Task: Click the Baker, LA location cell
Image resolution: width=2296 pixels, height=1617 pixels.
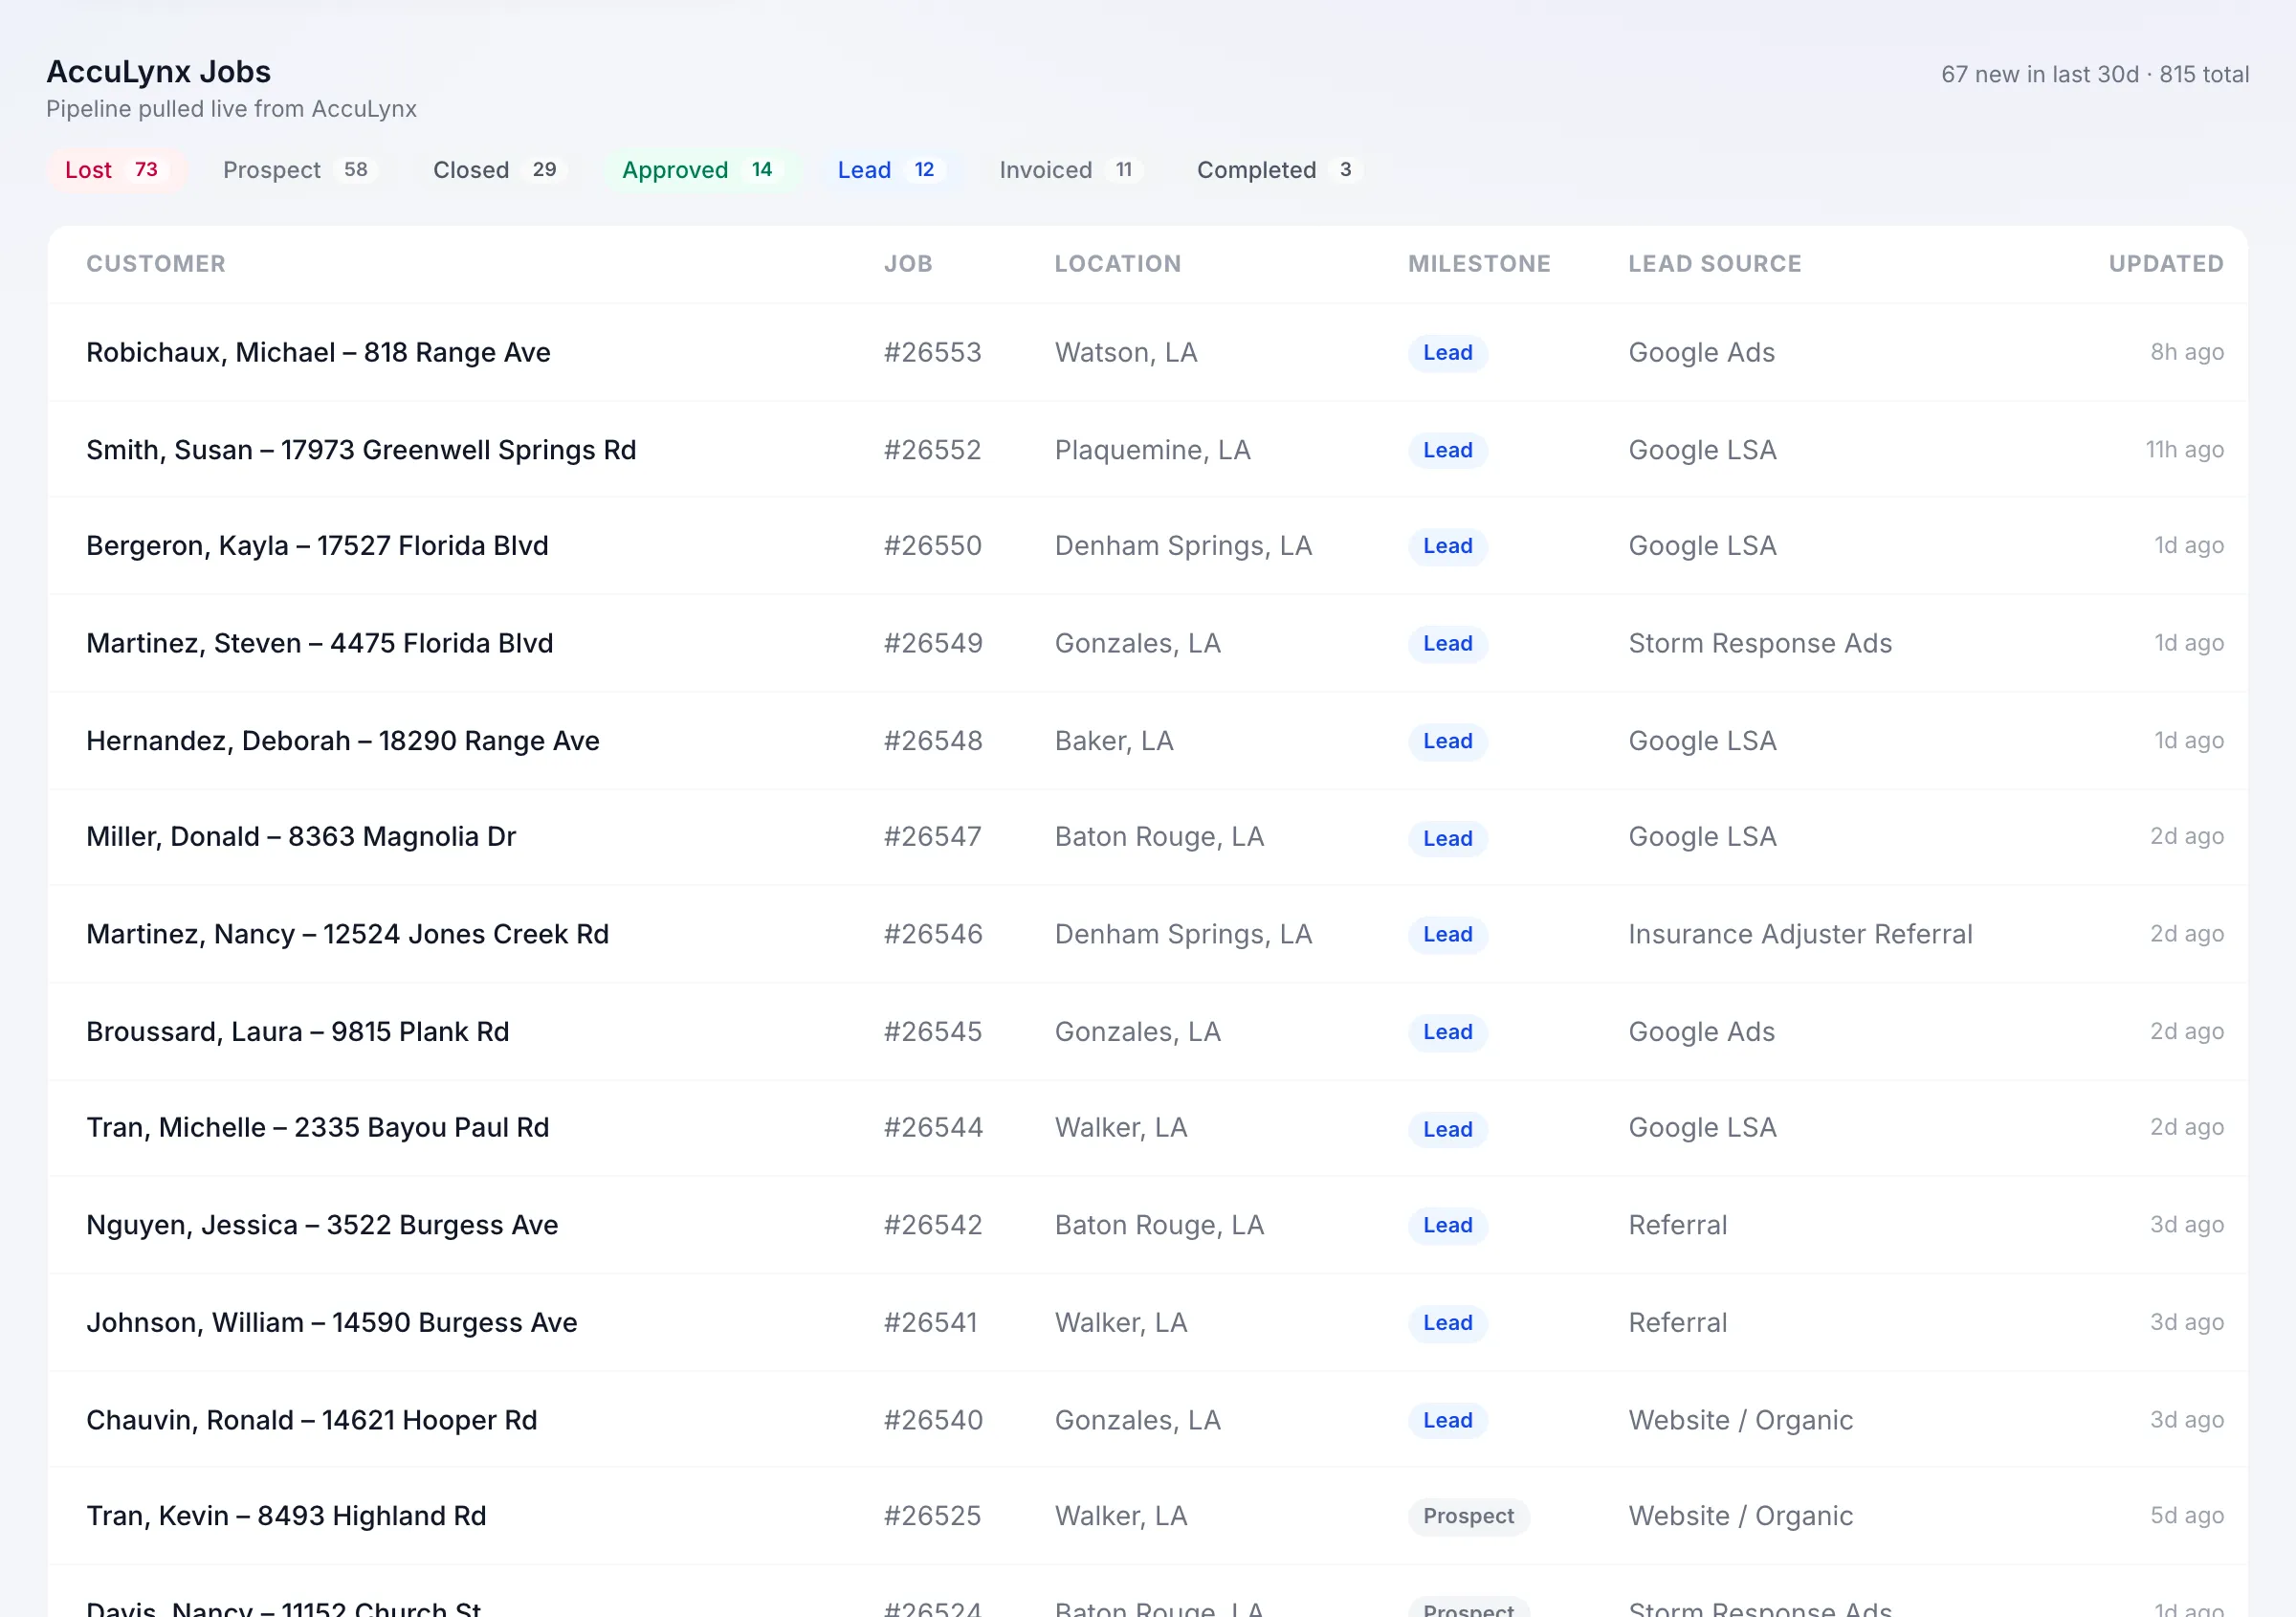Action: tap(1114, 741)
